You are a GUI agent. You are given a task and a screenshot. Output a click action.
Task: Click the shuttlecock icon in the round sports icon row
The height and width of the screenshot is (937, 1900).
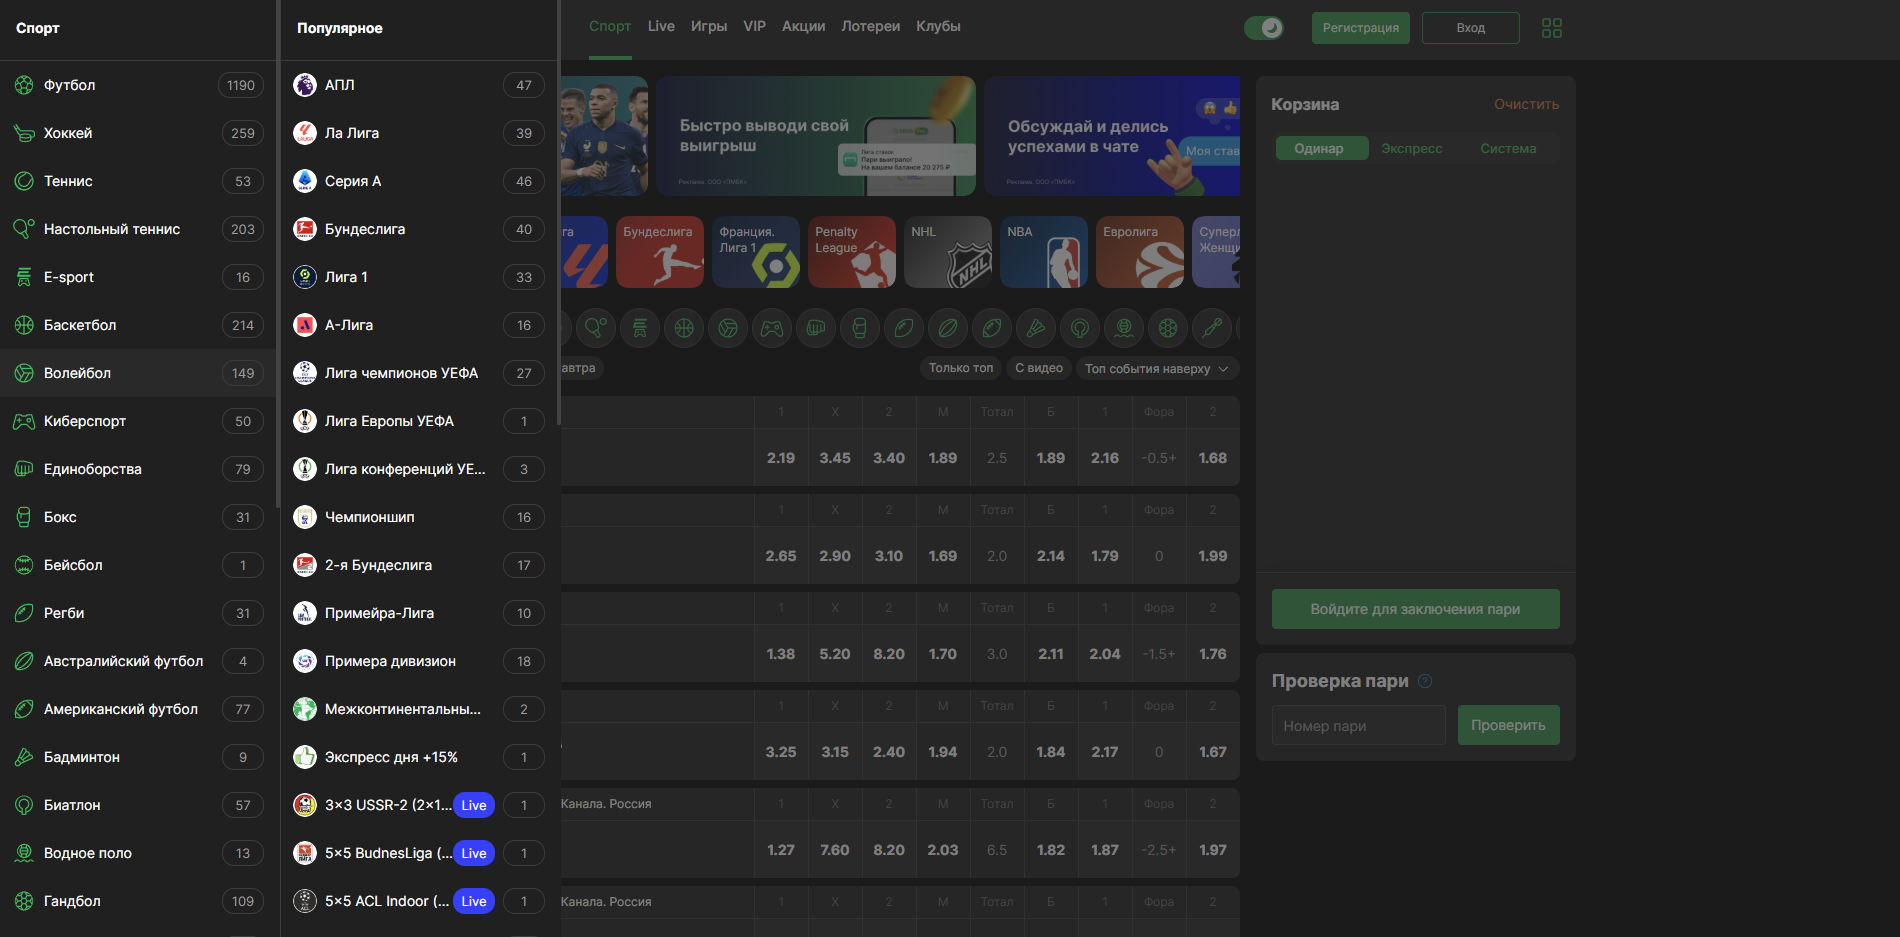click(x=1036, y=328)
